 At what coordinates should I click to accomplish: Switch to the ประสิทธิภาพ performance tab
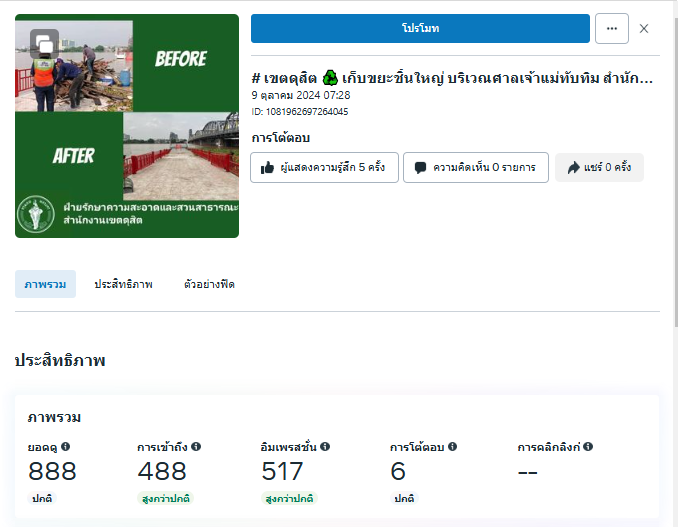click(x=123, y=284)
